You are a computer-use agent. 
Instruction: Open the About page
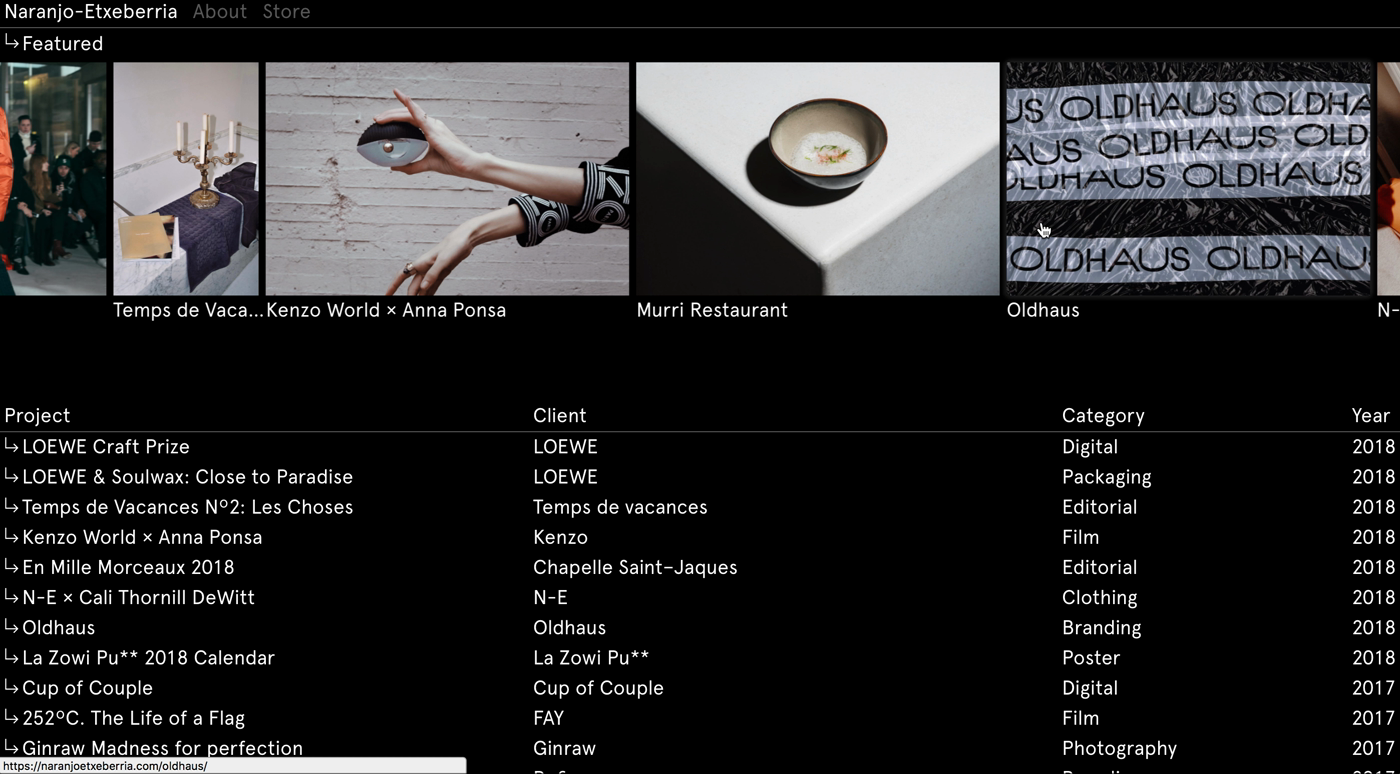click(220, 12)
